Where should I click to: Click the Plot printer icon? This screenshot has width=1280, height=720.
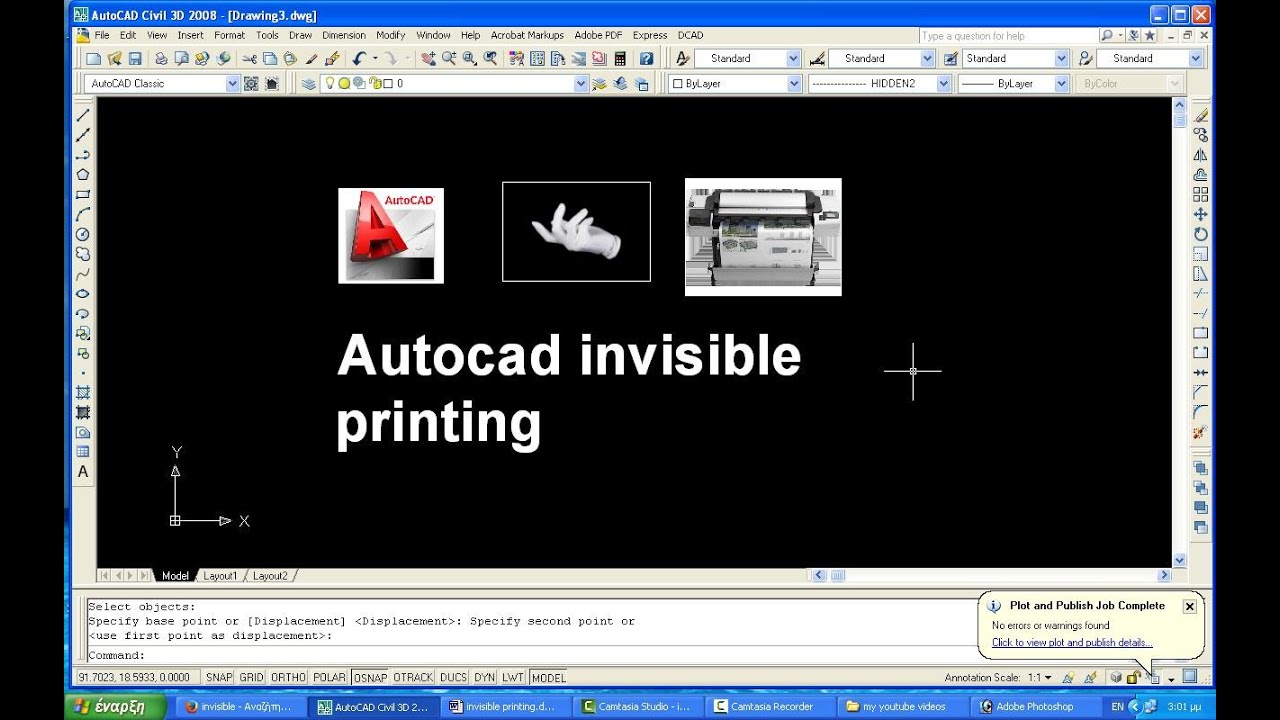(161, 59)
